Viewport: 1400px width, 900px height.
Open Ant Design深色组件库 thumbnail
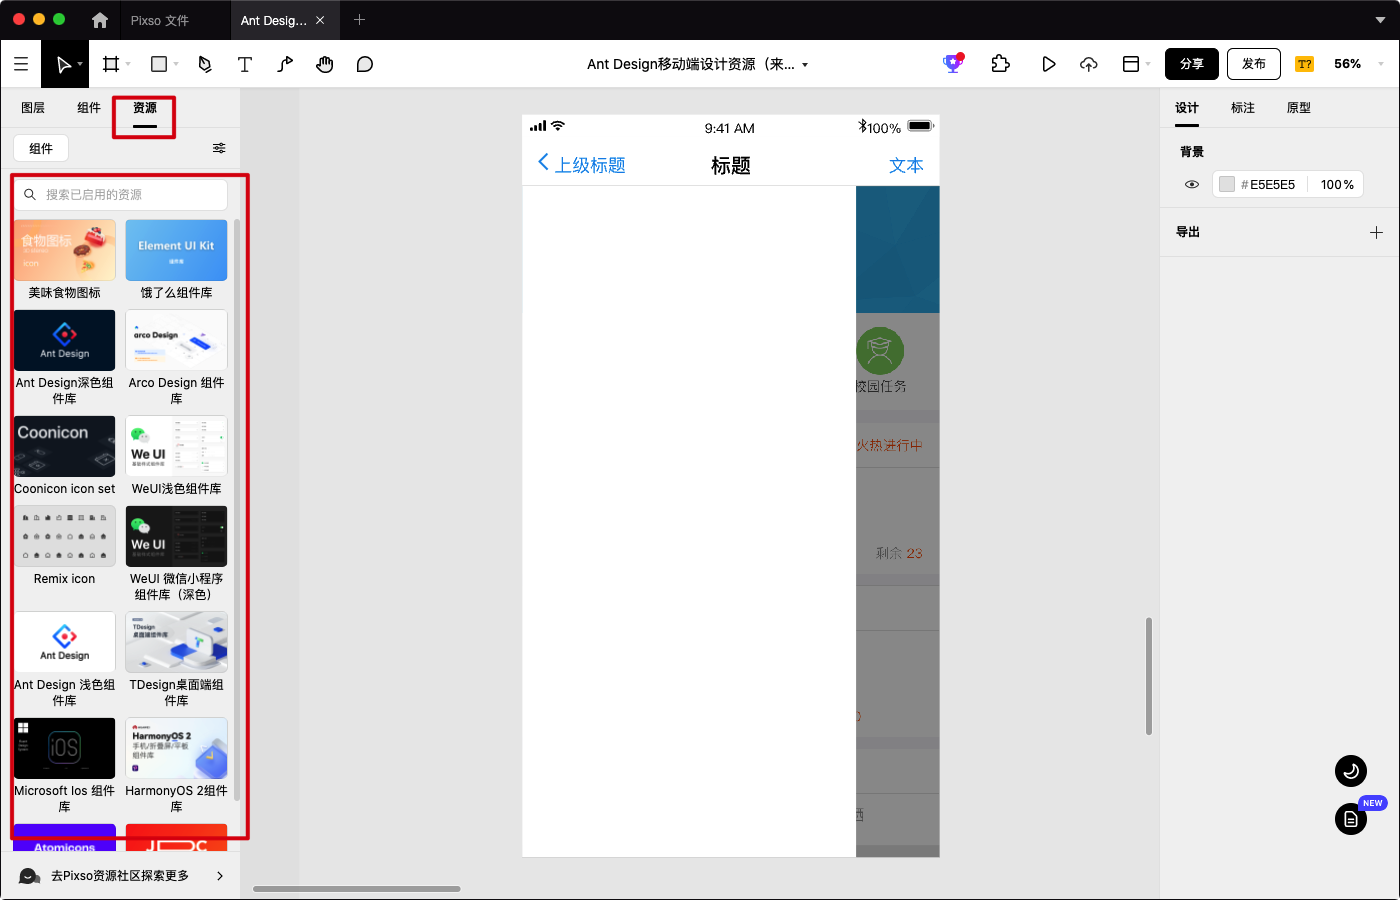tap(64, 340)
